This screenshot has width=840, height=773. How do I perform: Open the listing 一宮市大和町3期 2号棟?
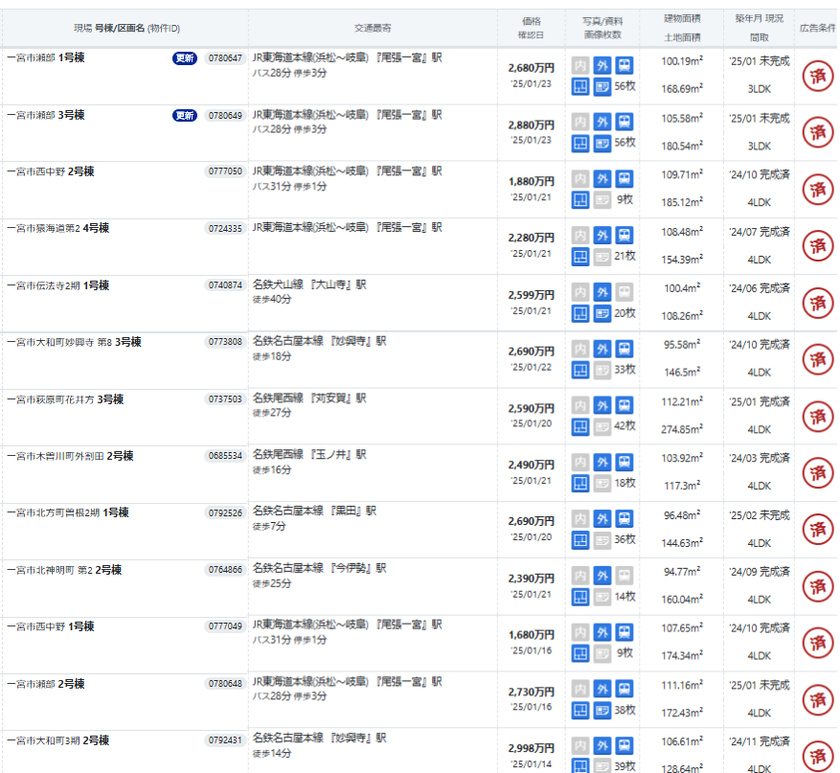(59, 741)
